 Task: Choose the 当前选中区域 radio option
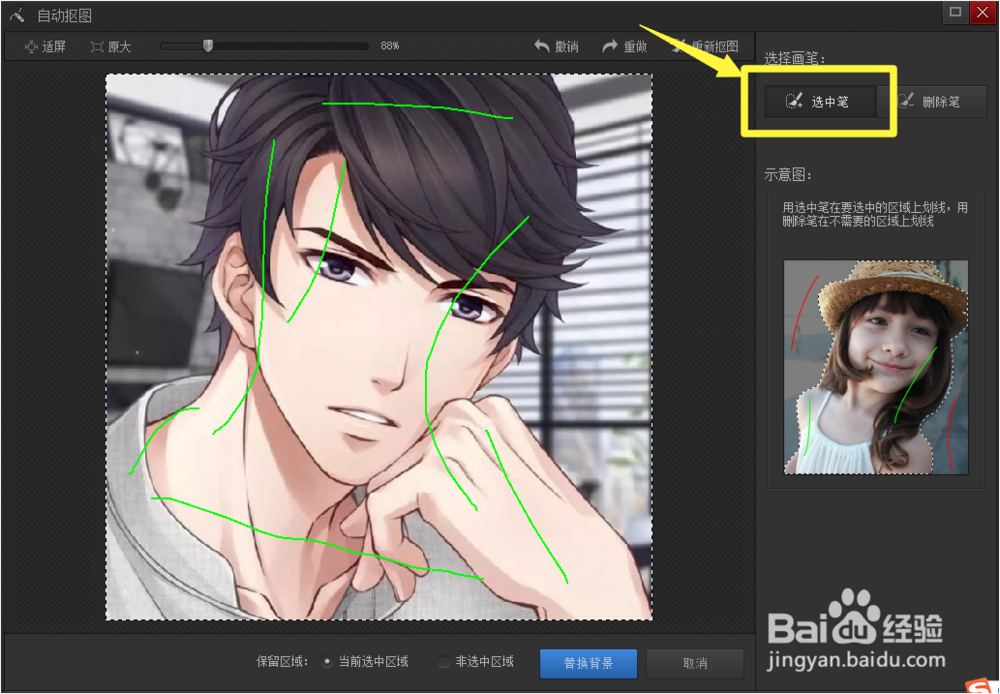click(x=366, y=661)
